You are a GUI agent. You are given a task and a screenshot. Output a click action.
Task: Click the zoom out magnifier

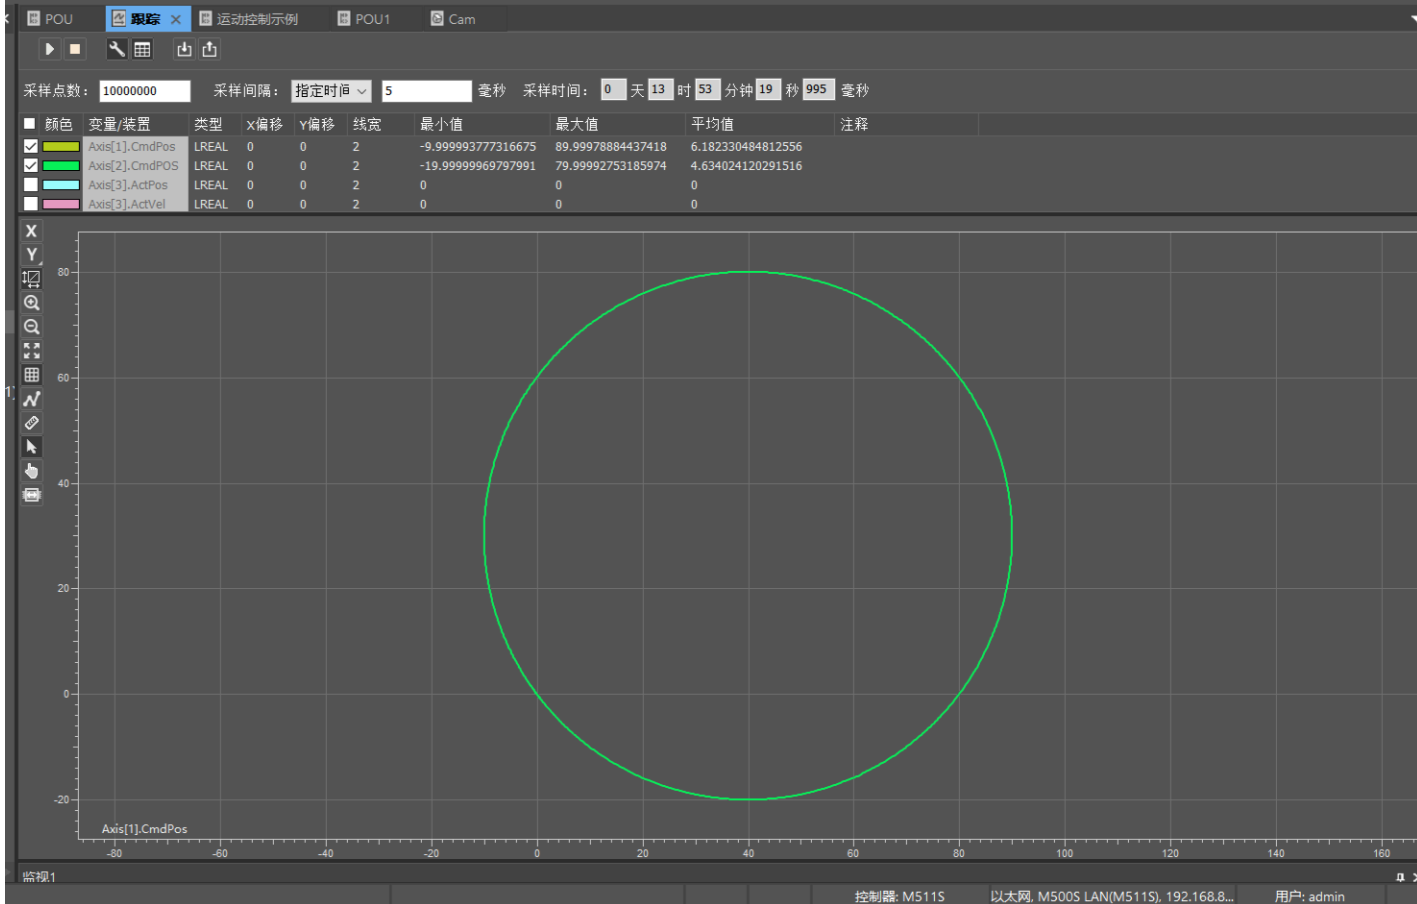tap(31, 327)
